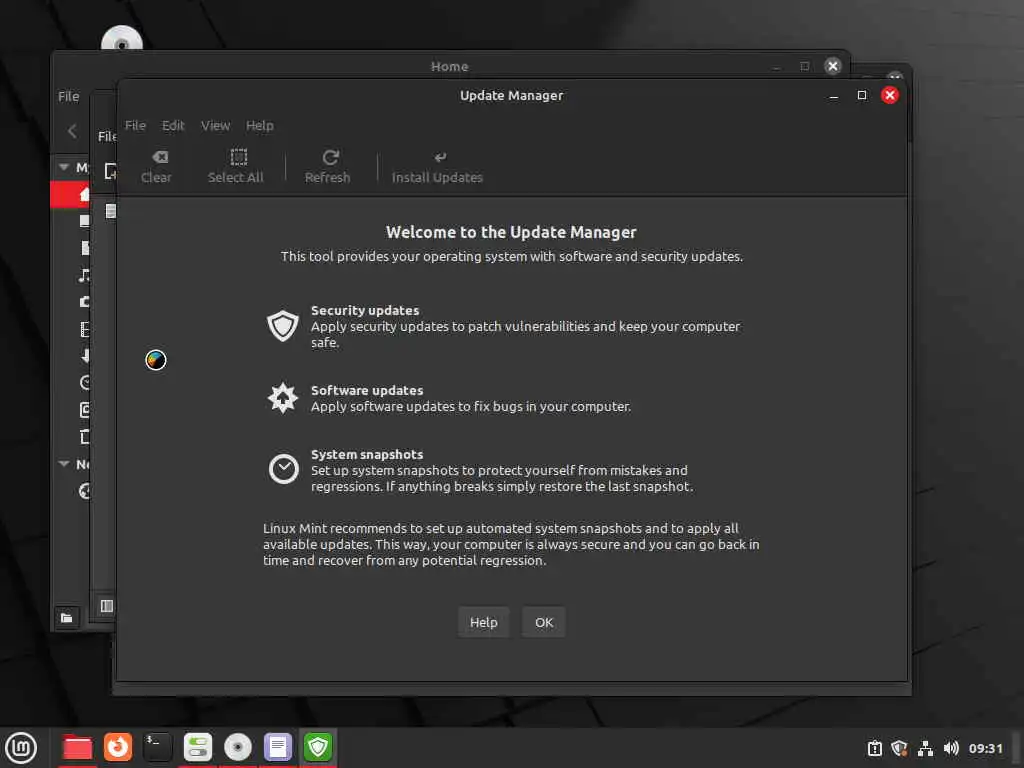This screenshot has width=1024, height=768.
Task: Open notifications tray icon
Action: click(874, 748)
